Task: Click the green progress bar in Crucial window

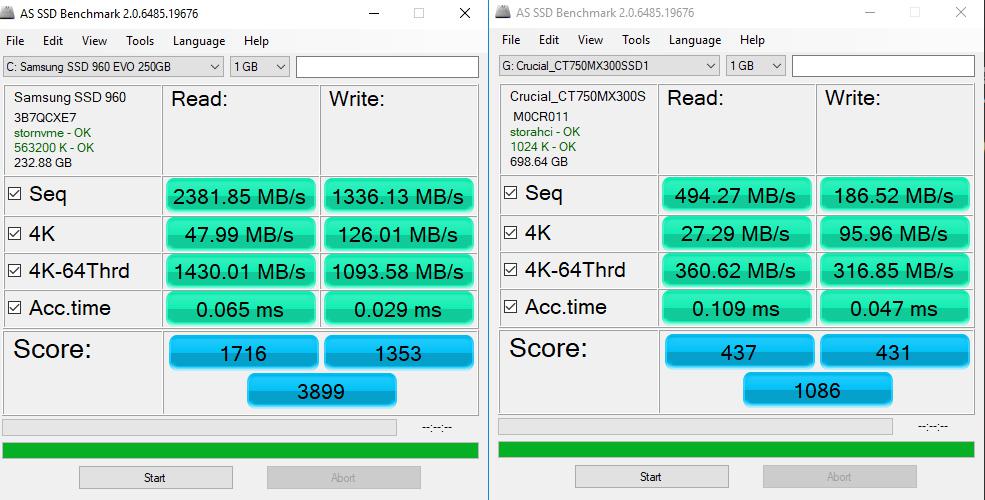Action: (736, 449)
